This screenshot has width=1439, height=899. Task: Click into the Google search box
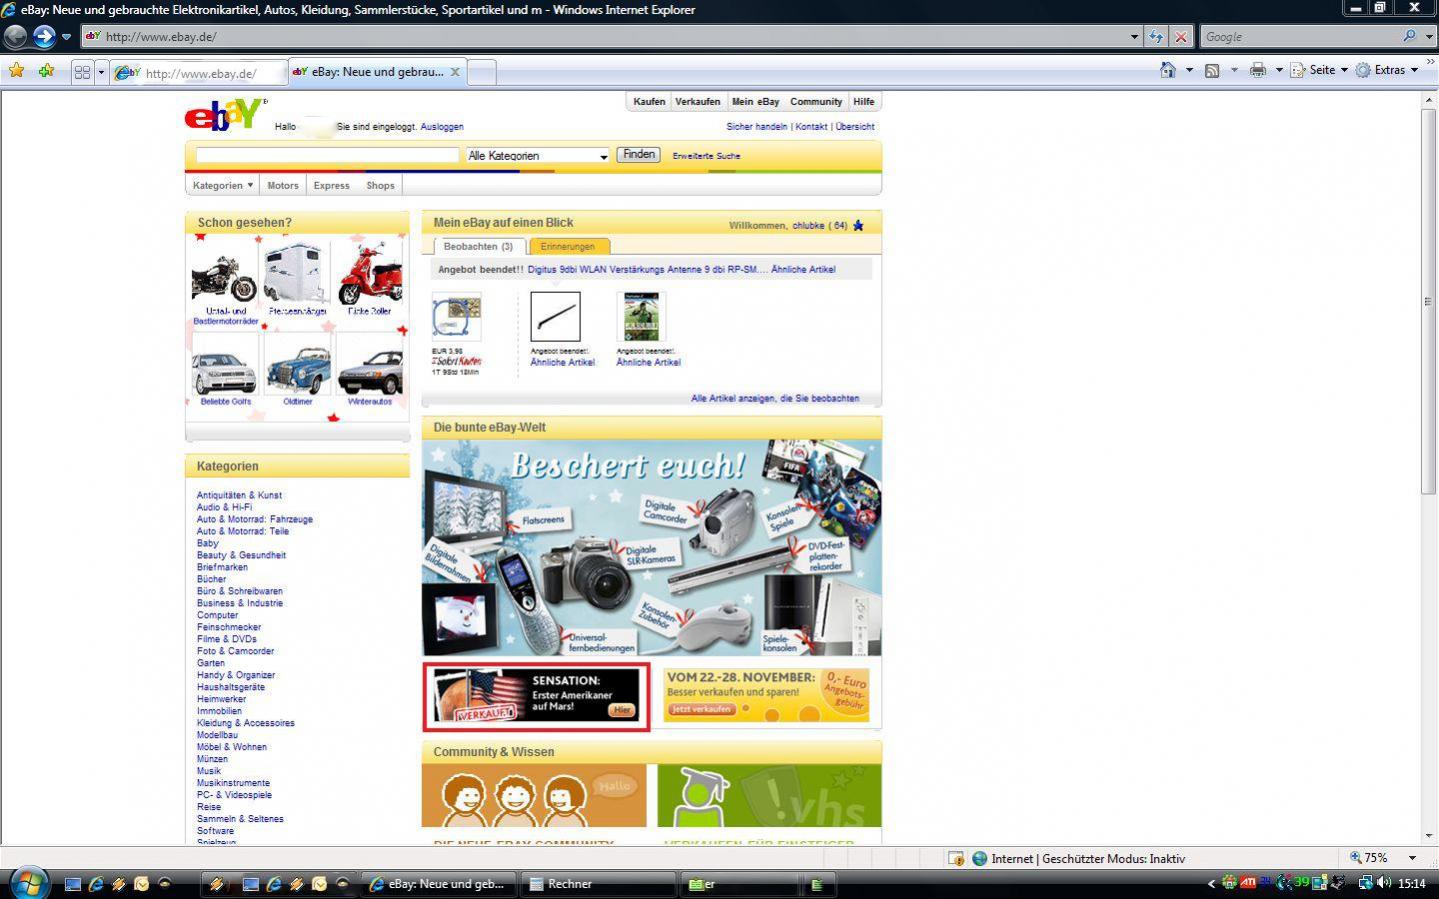point(1299,37)
